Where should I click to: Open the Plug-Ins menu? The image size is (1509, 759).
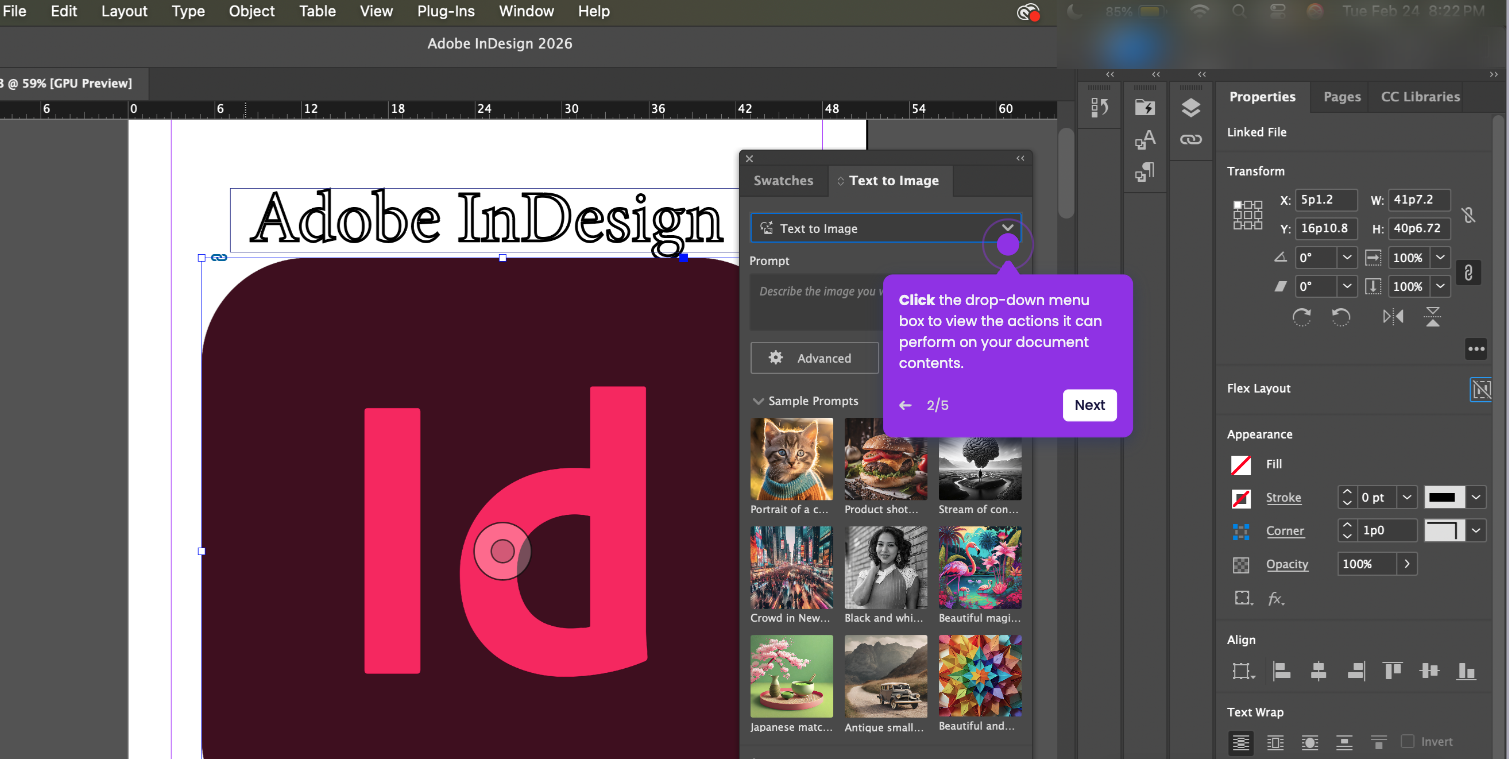446,12
